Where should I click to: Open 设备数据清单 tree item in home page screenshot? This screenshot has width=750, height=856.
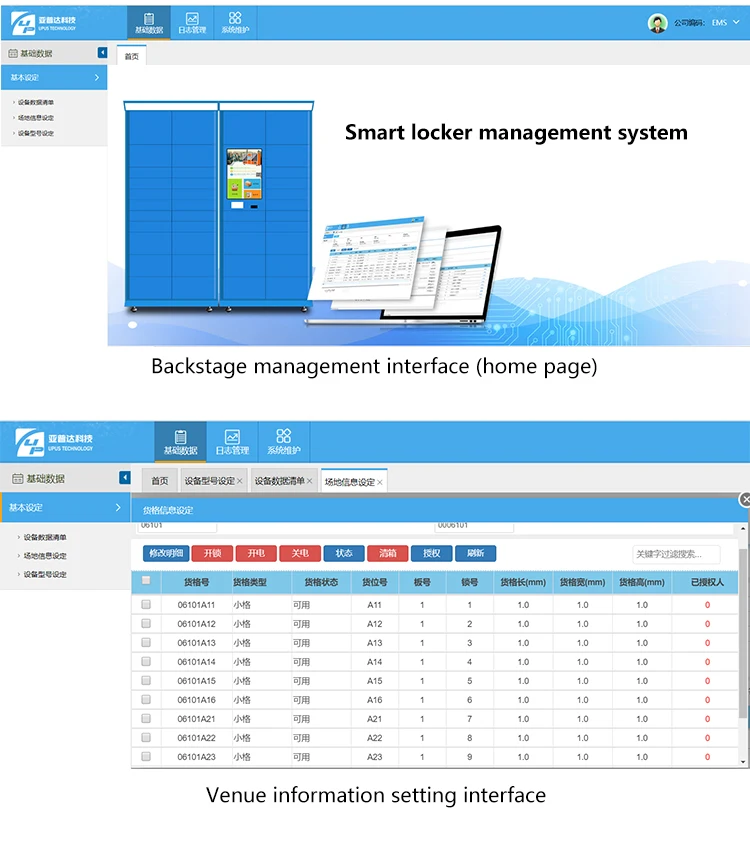35,102
